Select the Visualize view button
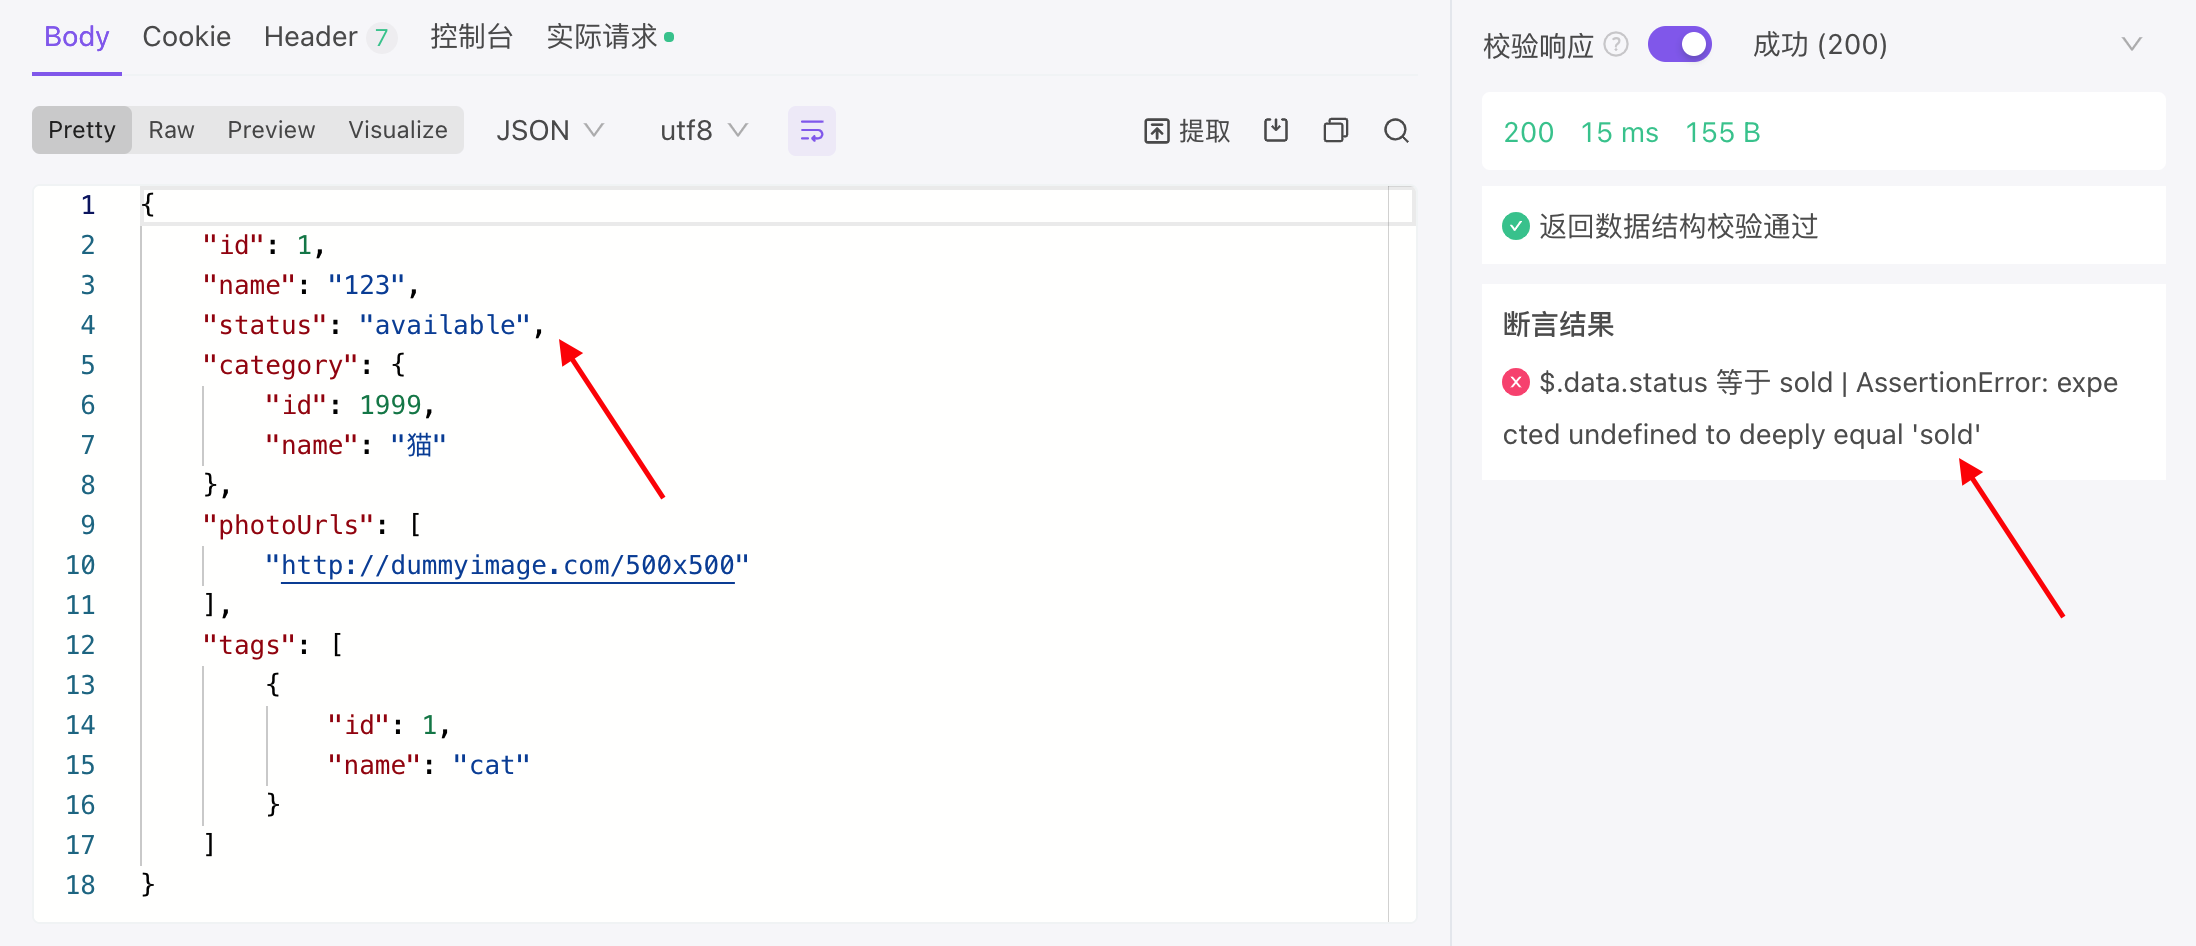 pyautogui.click(x=397, y=130)
